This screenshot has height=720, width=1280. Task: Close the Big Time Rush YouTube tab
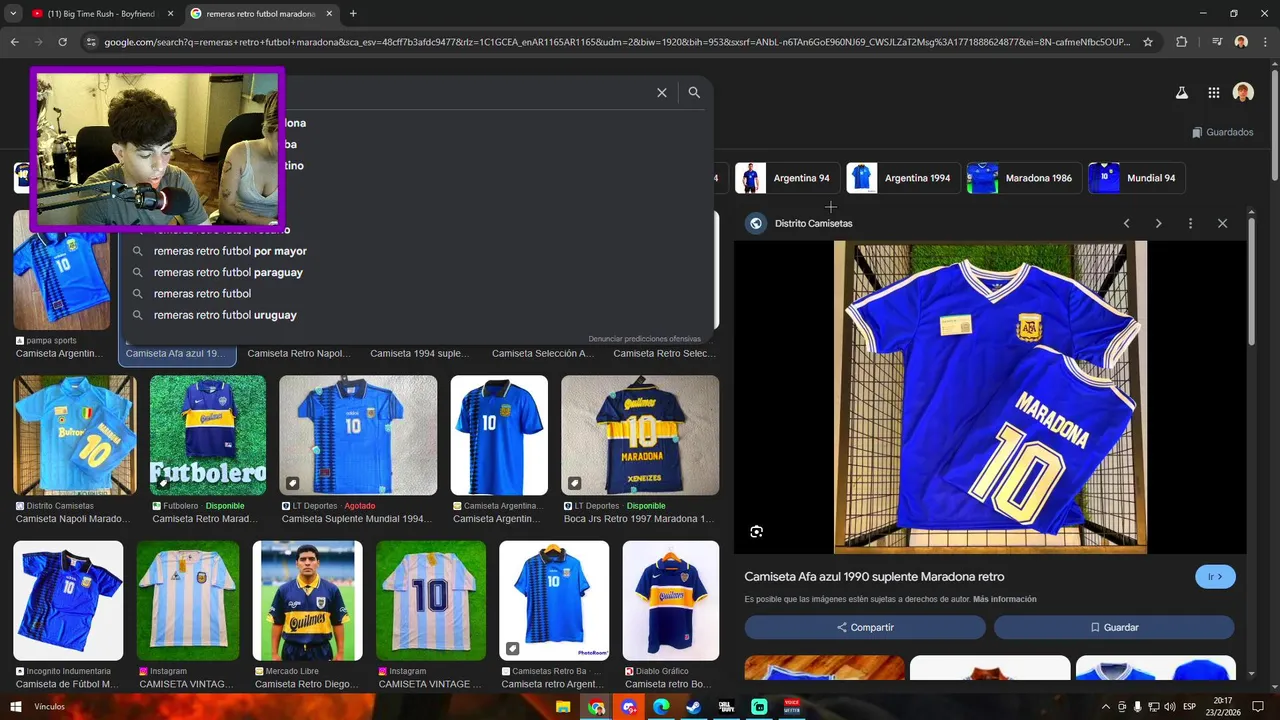click(x=170, y=14)
